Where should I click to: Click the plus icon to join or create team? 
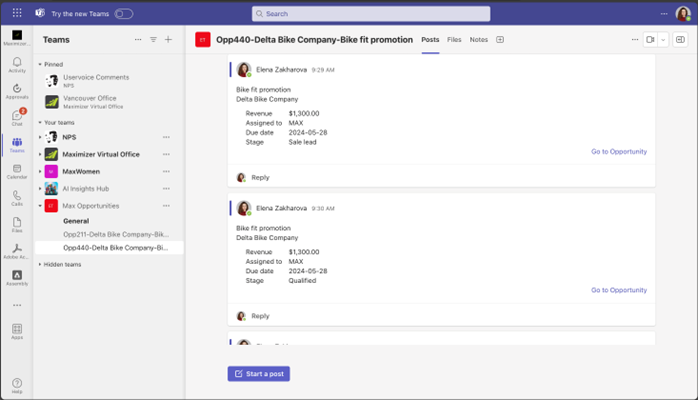coord(168,40)
